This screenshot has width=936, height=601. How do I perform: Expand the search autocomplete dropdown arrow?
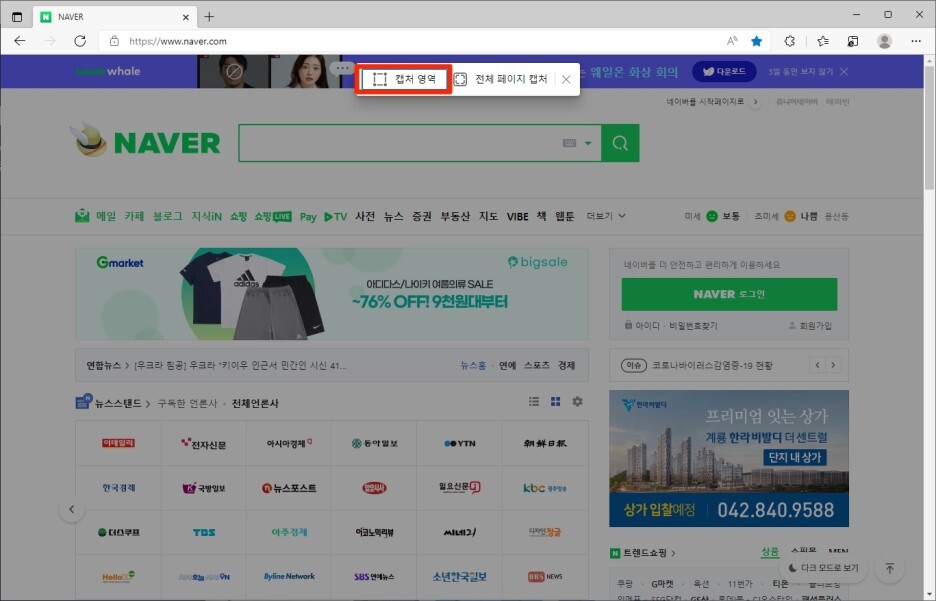[x=588, y=143]
